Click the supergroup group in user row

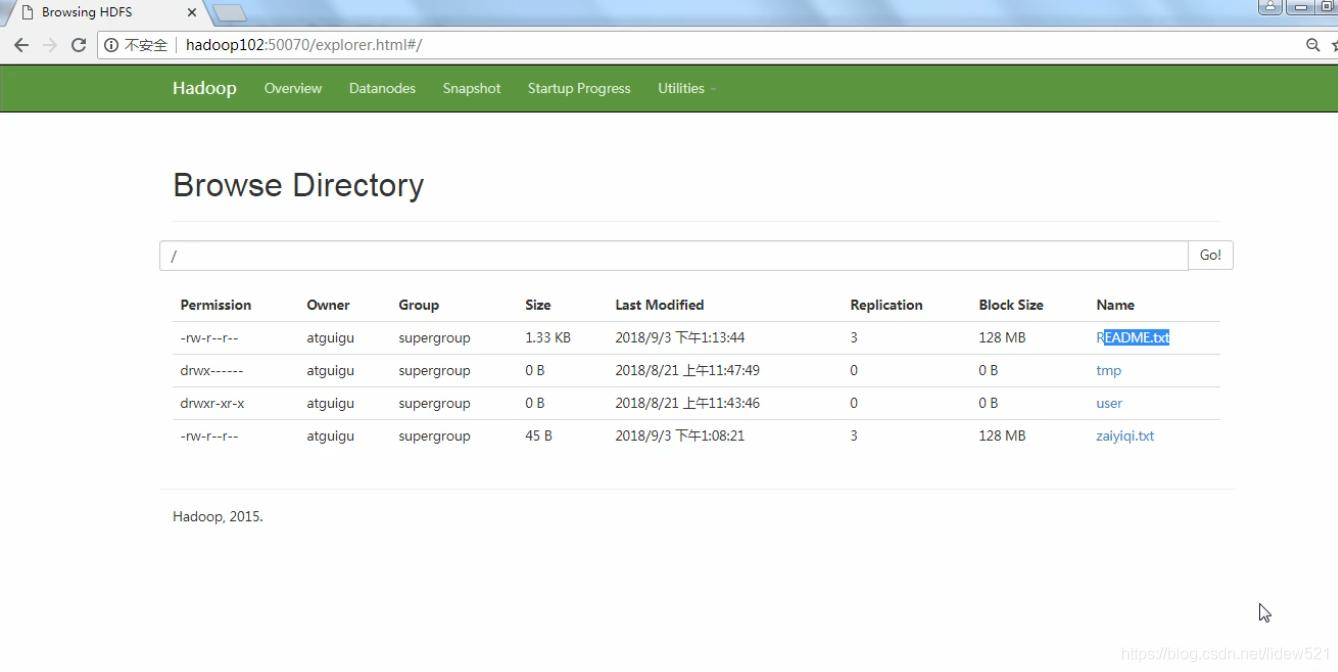(434, 404)
